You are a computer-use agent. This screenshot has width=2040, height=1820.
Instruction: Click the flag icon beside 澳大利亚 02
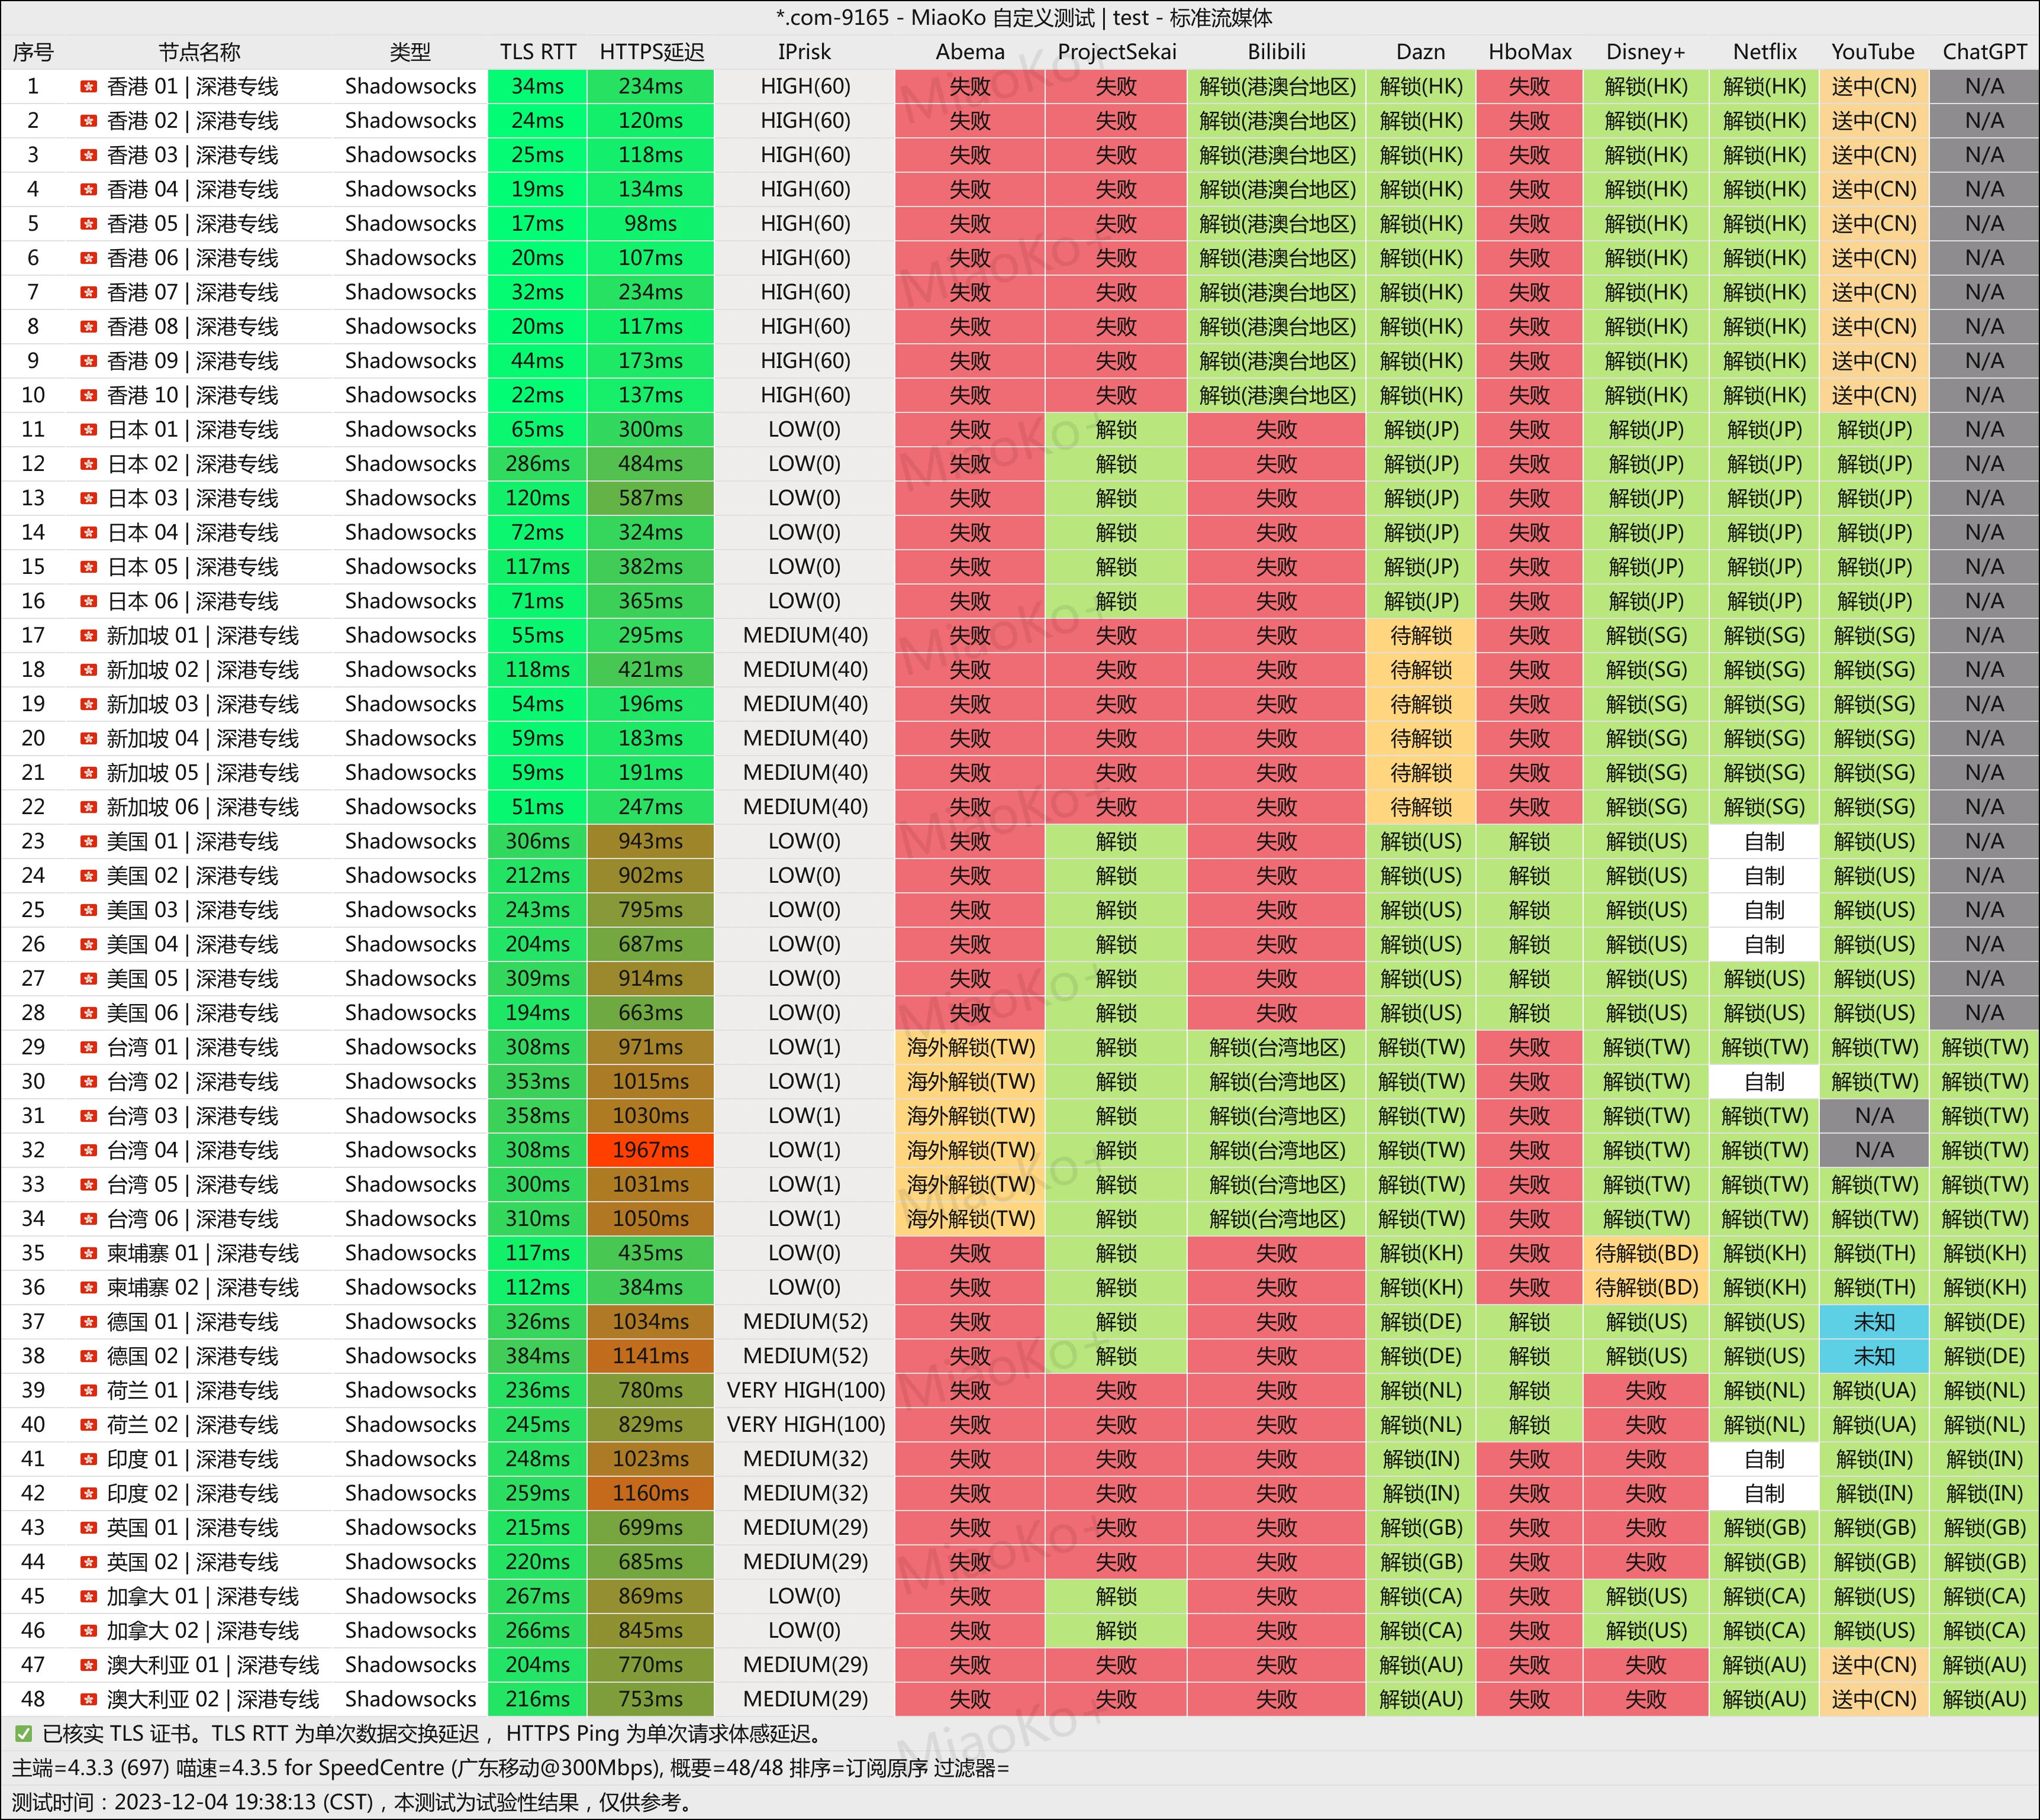[x=88, y=1699]
